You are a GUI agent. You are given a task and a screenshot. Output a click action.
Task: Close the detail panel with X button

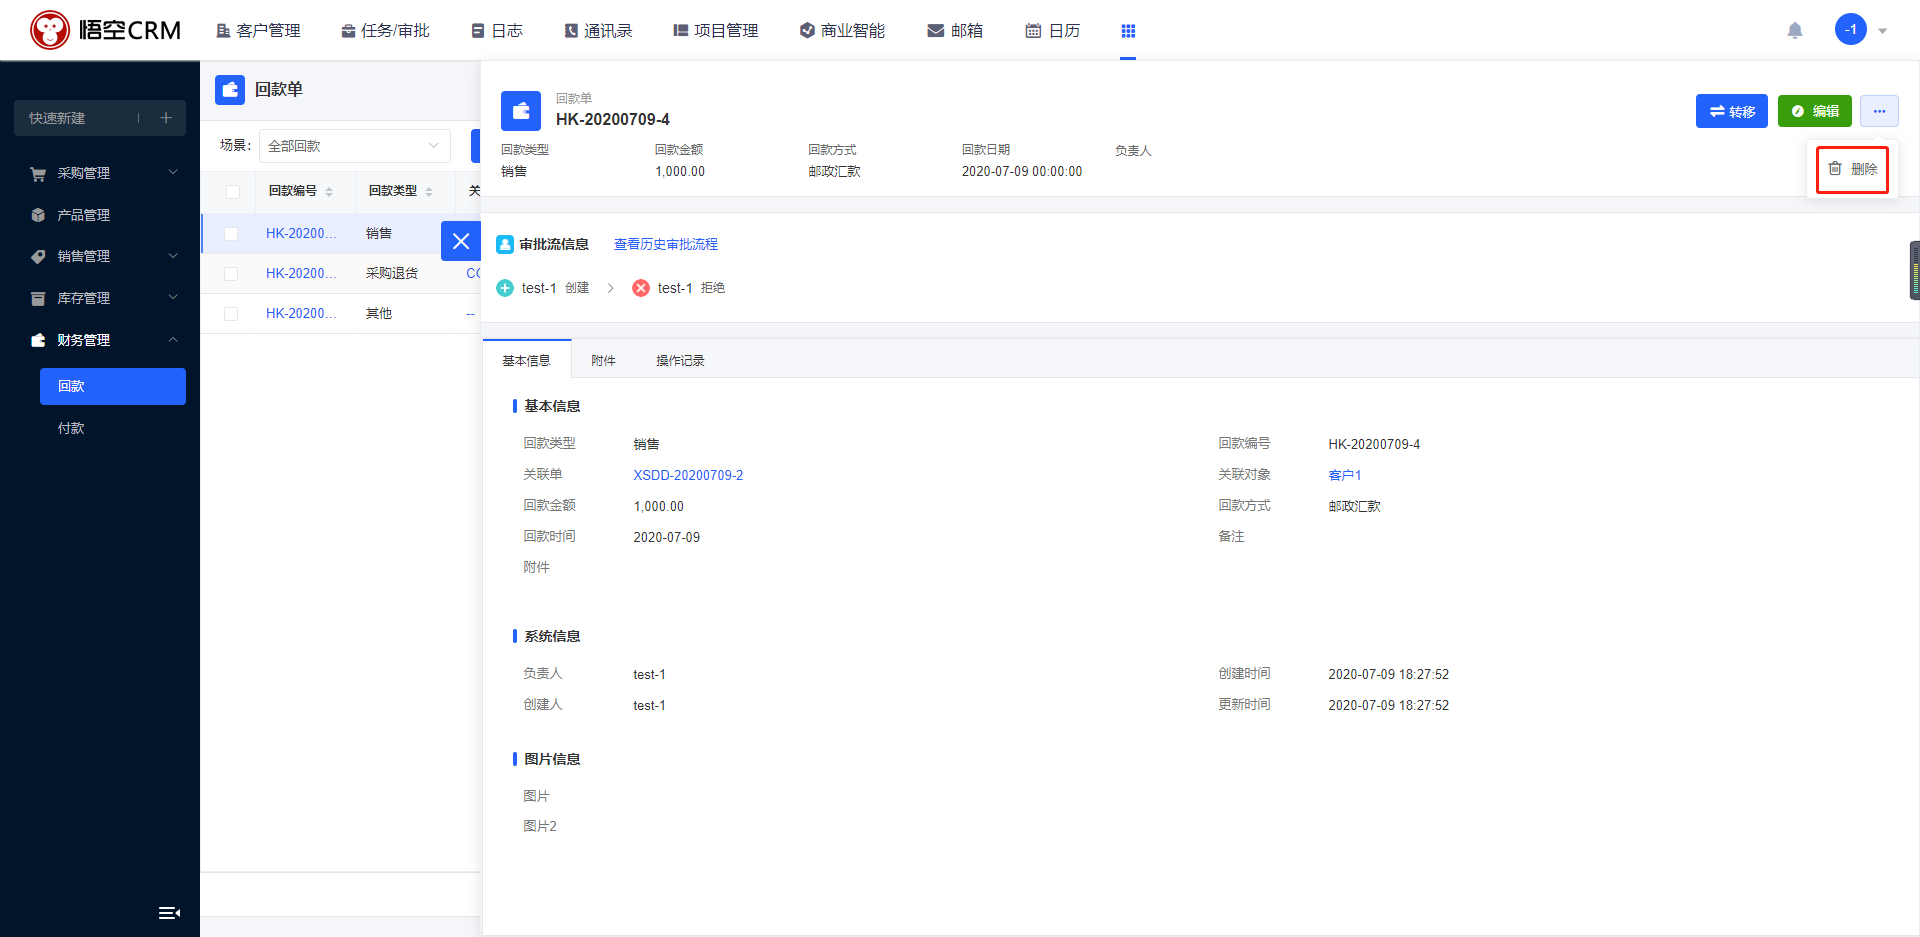[x=461, y=241]
